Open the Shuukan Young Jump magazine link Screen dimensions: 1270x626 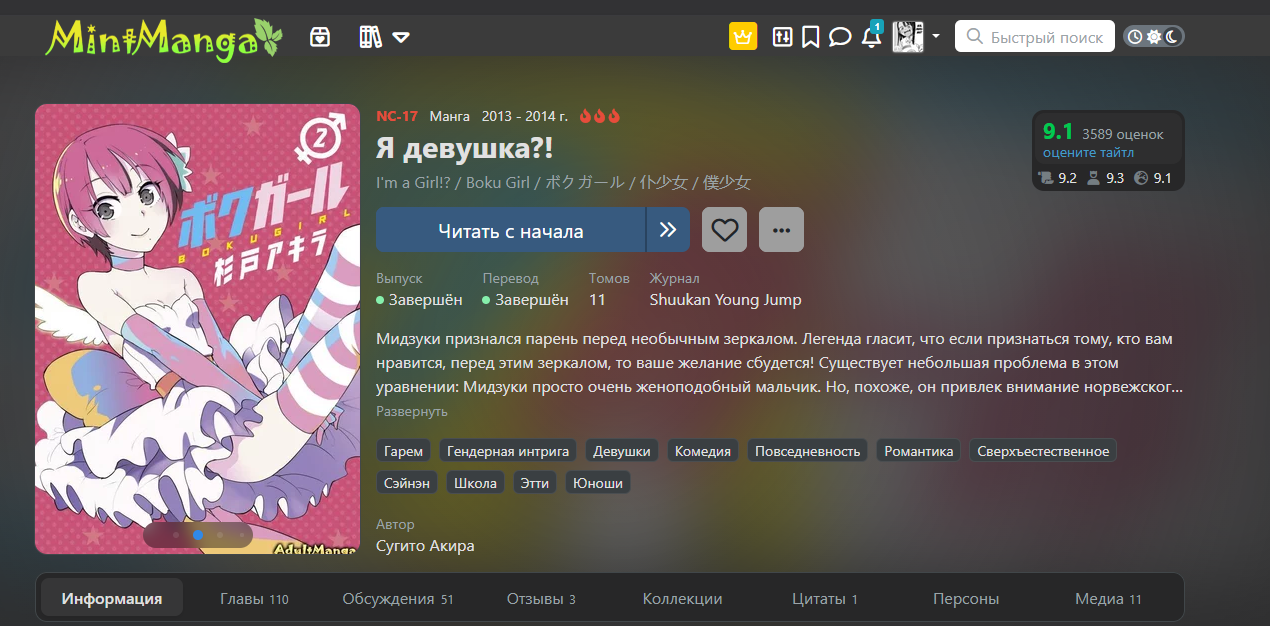725,299
